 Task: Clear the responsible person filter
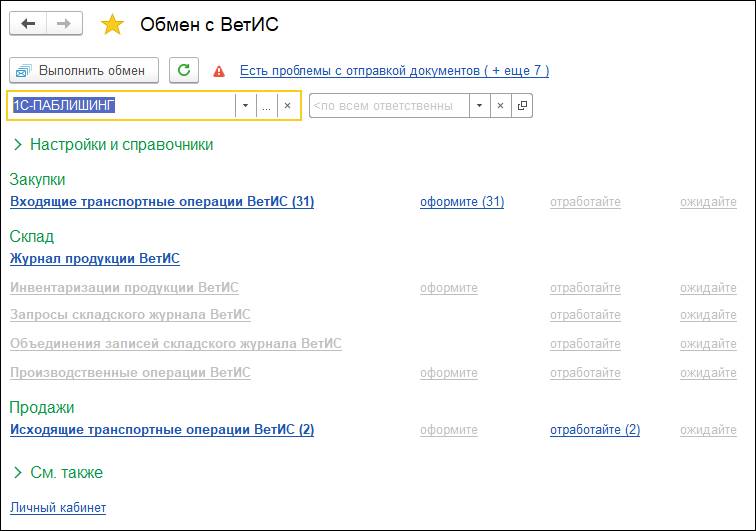(501, 105)
